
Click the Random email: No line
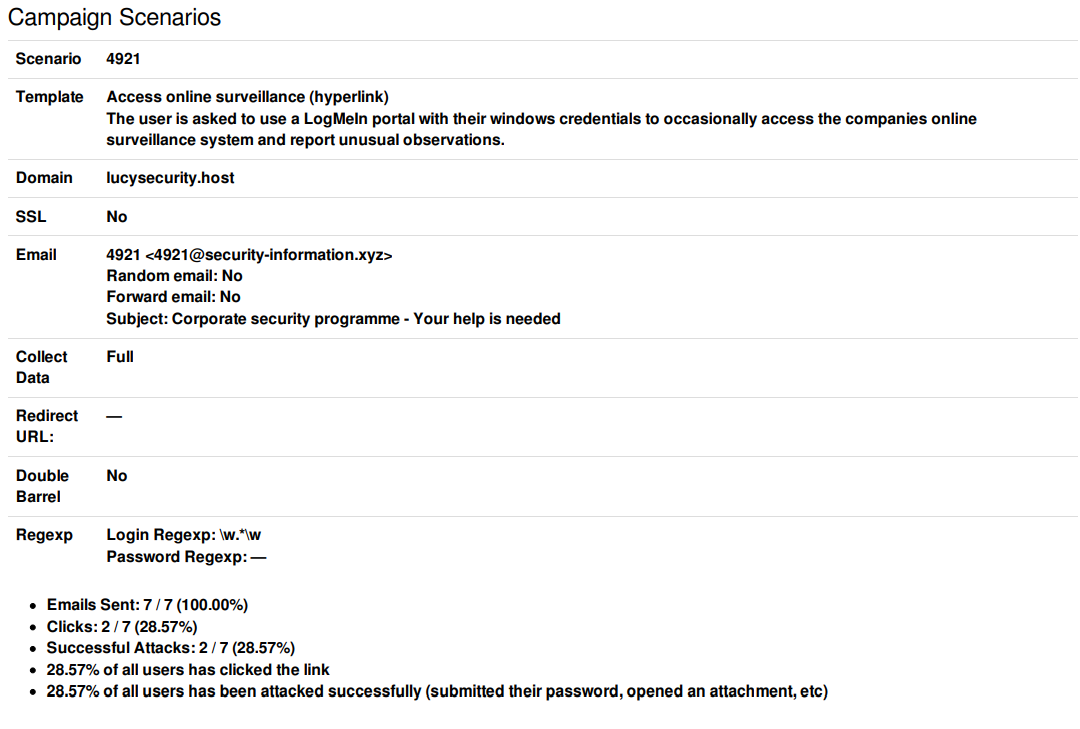pos(174,276)
